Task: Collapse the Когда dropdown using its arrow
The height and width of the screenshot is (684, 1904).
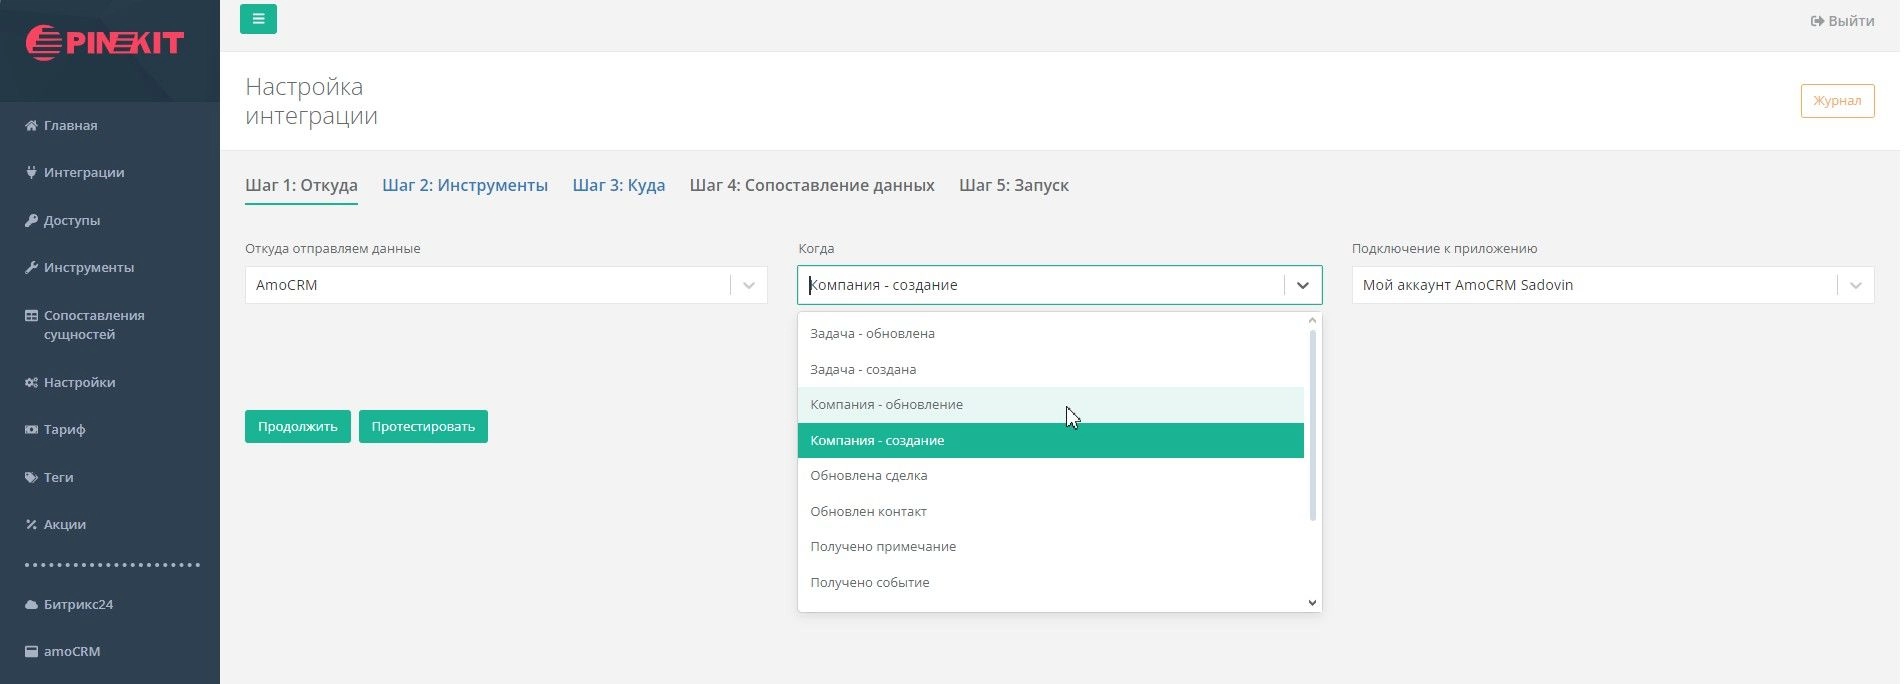Action: click(x=1302, y=285)
